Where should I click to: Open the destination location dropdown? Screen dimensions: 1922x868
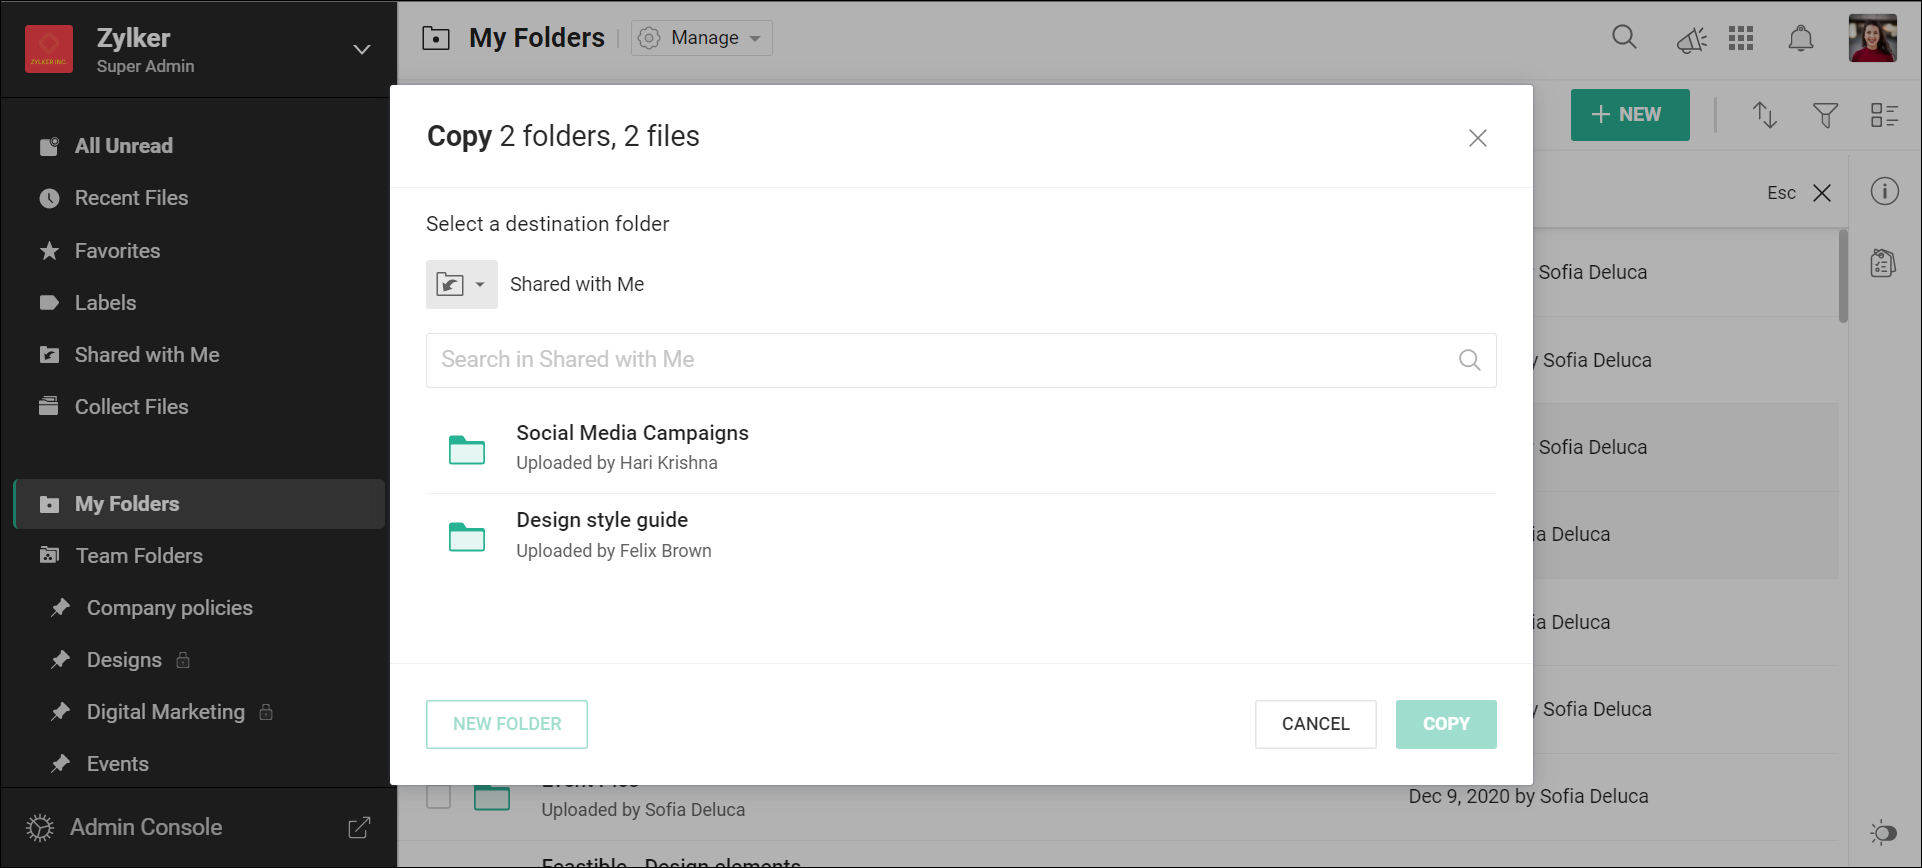pos(461,285)
